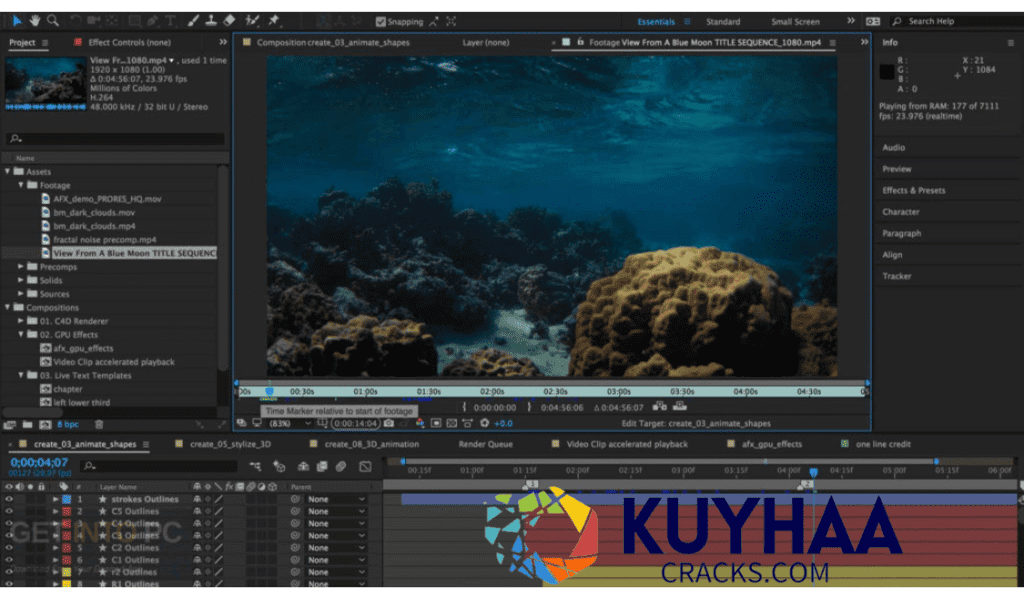Image resolution: width=1024 pixels, height=599 pixels.
Task: Select the Puppet Pin tool
Action: tap(274, 19)
